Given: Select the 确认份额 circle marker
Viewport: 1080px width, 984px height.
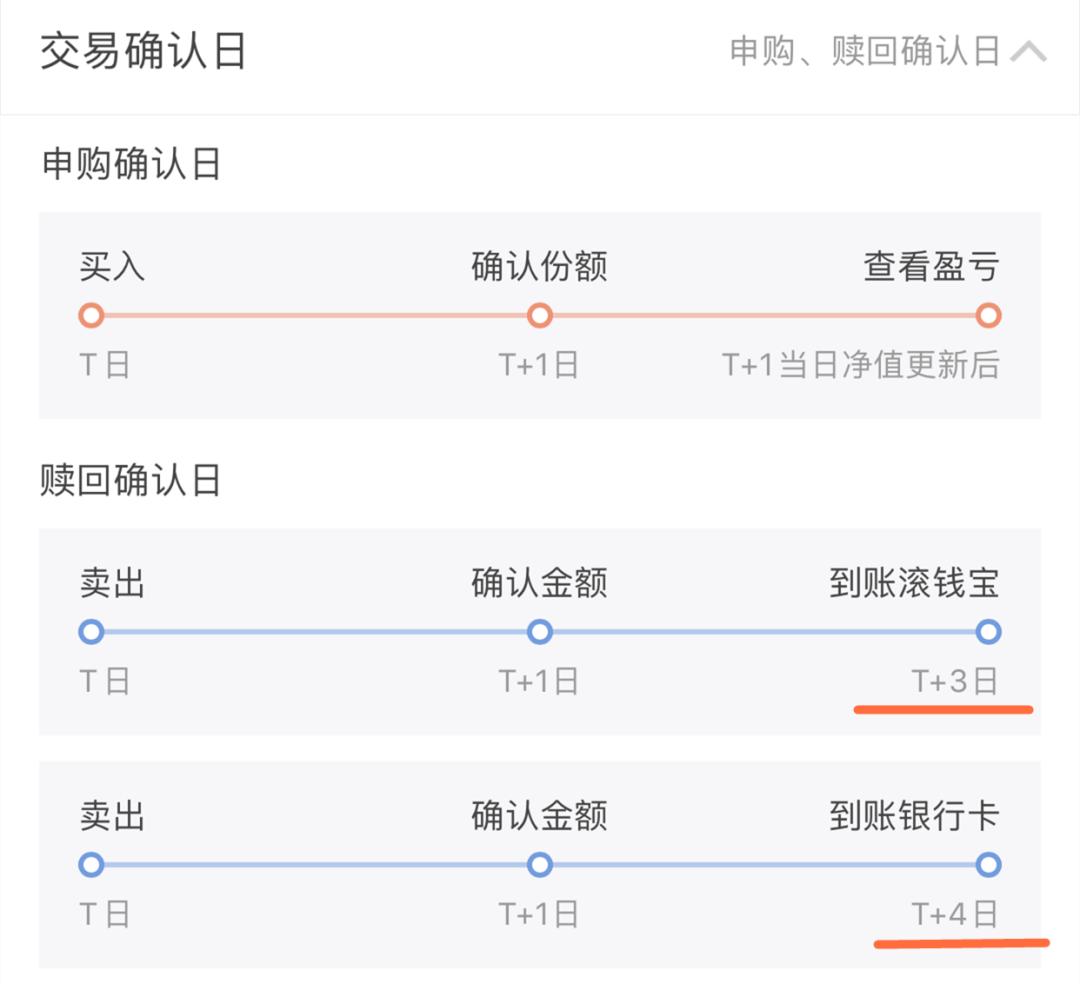Looking at the screenshot, I should click(x=540, y=315).
